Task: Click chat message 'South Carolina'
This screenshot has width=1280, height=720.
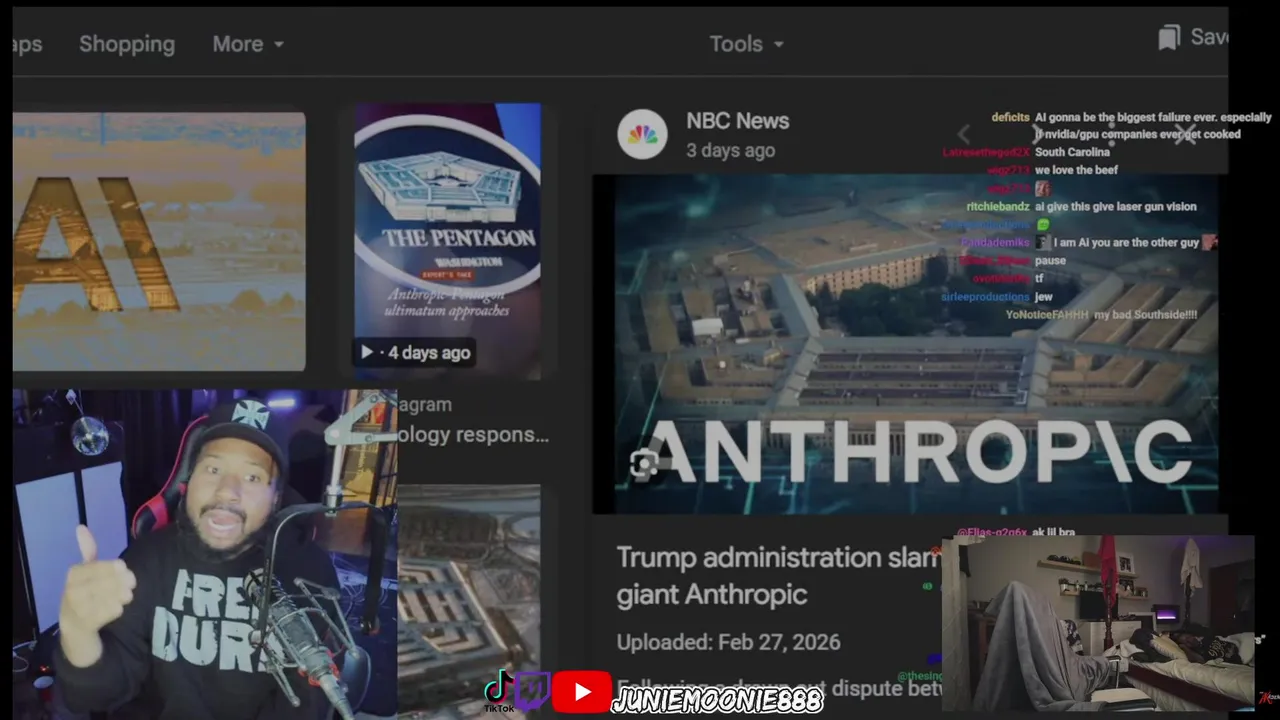Action: 1072,152
